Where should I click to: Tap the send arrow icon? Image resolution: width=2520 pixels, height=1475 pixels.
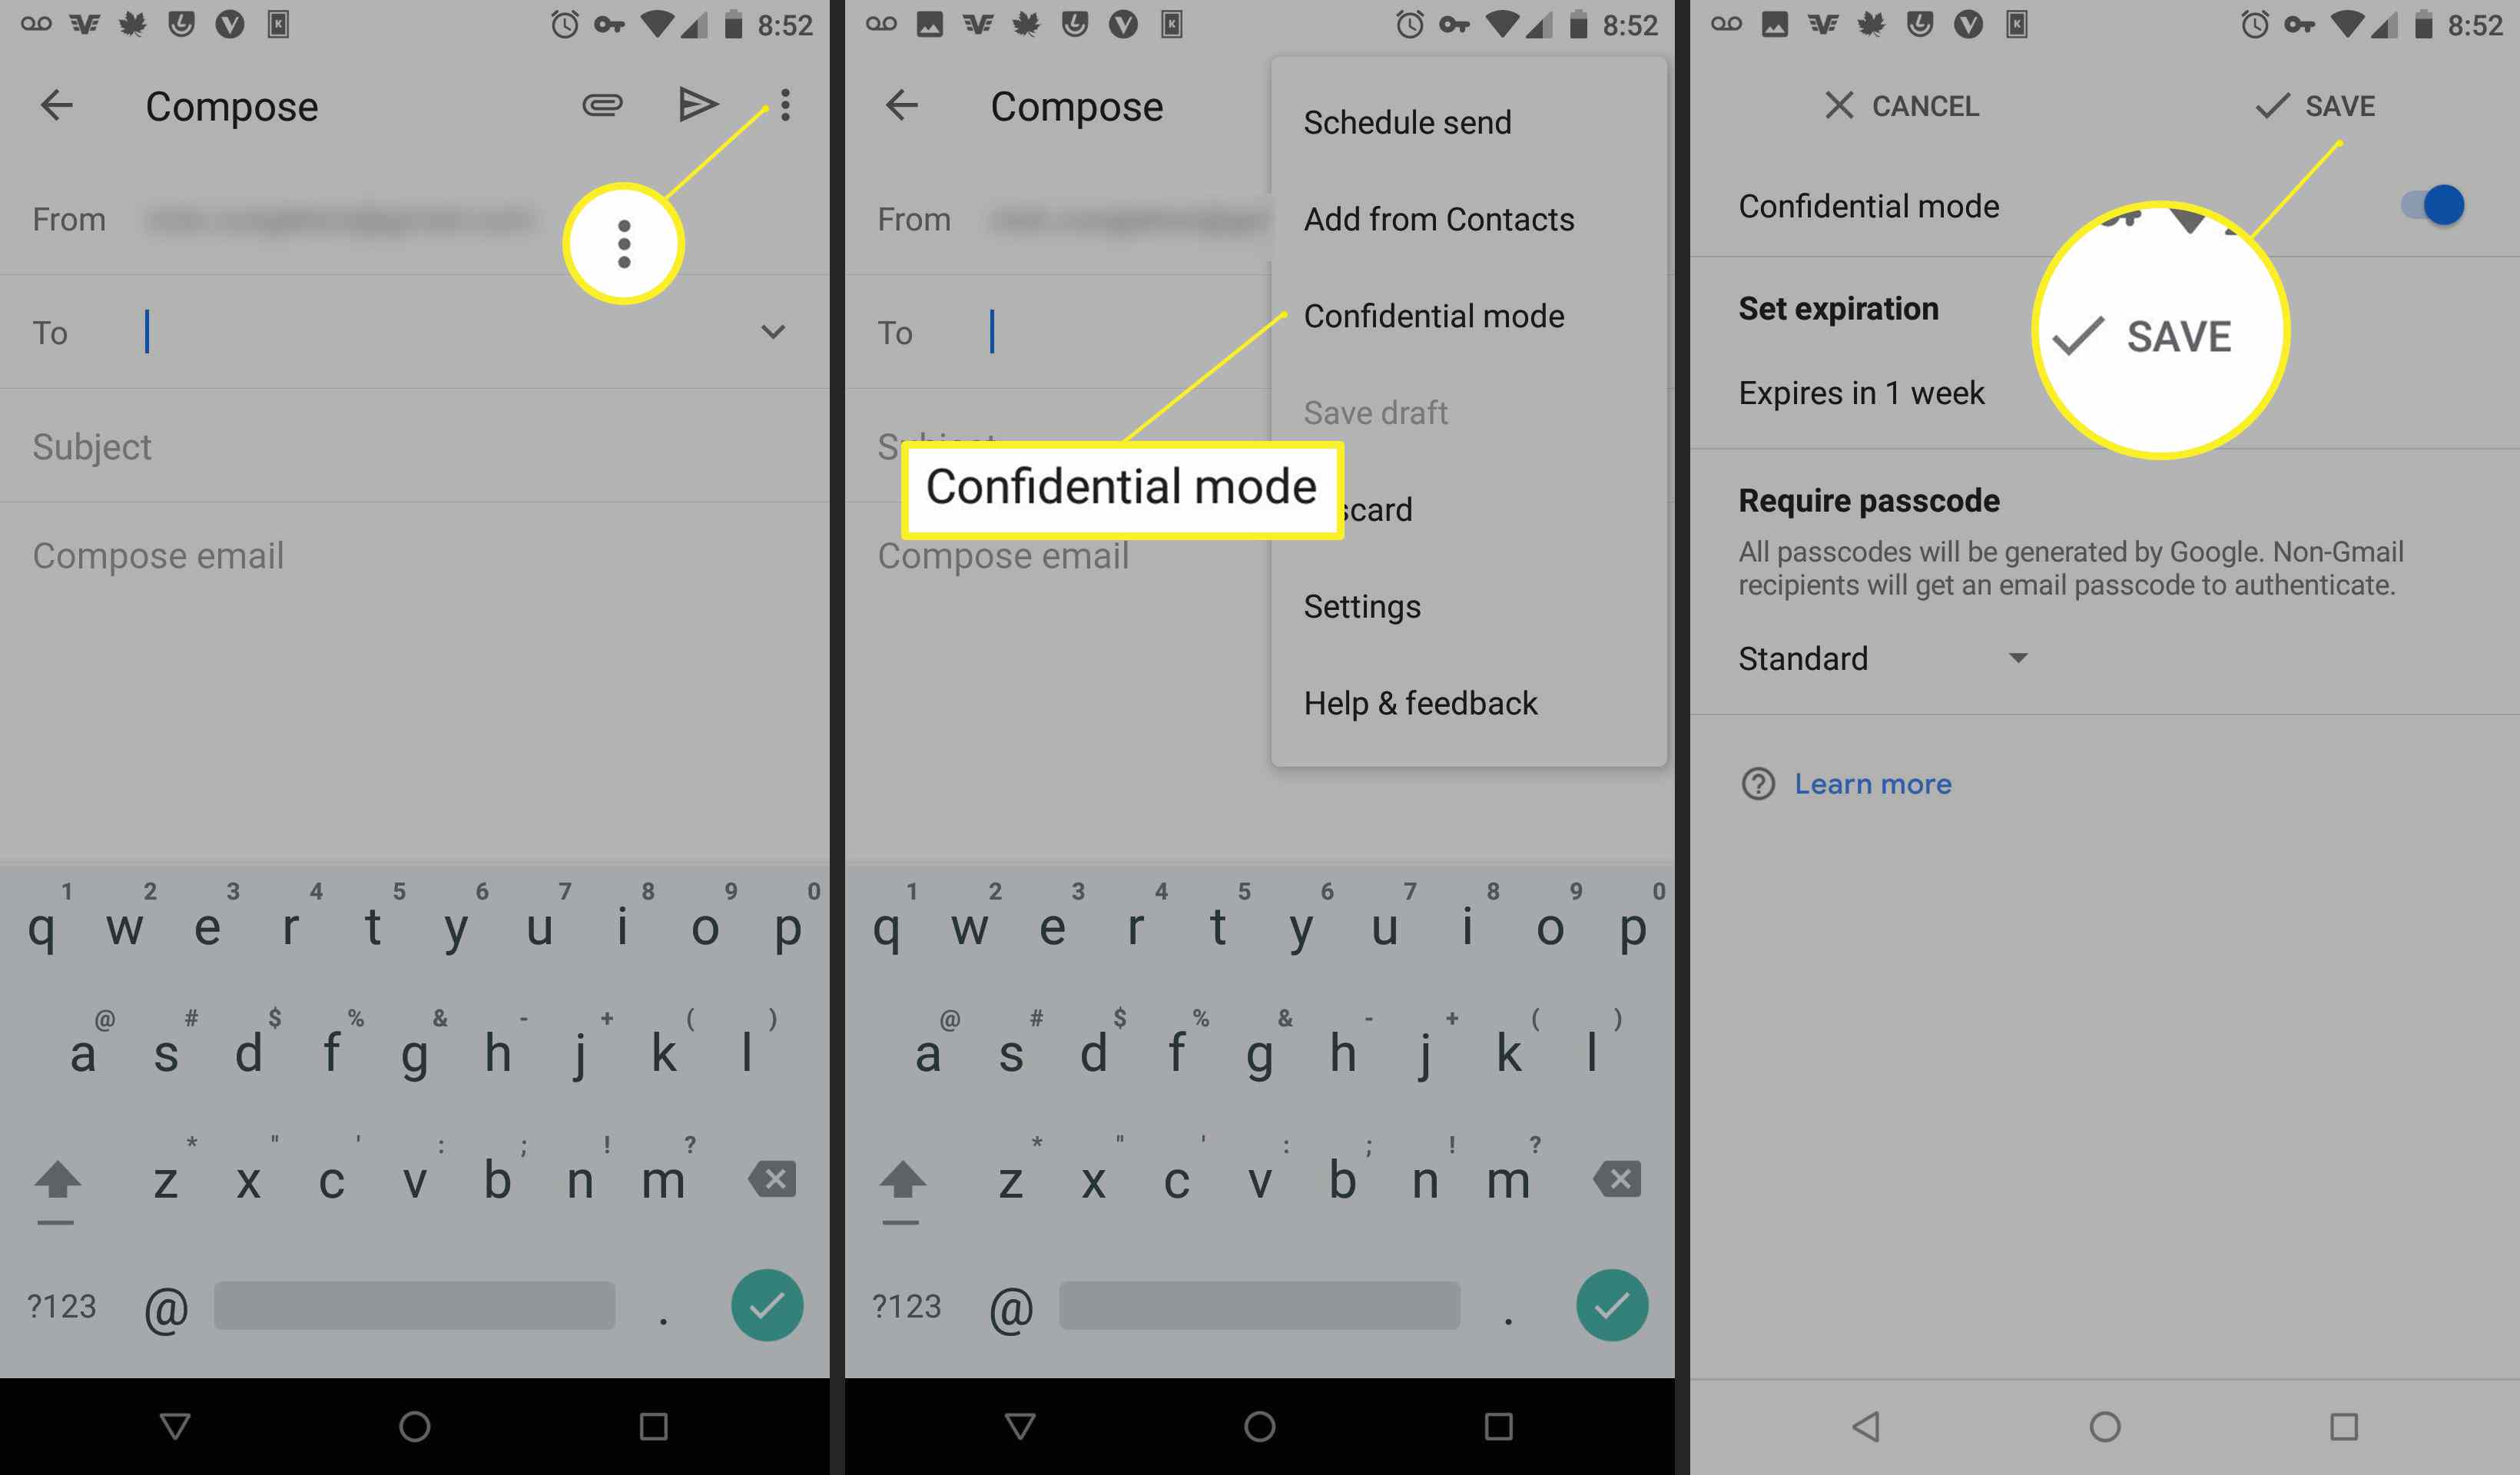[695, 105]
